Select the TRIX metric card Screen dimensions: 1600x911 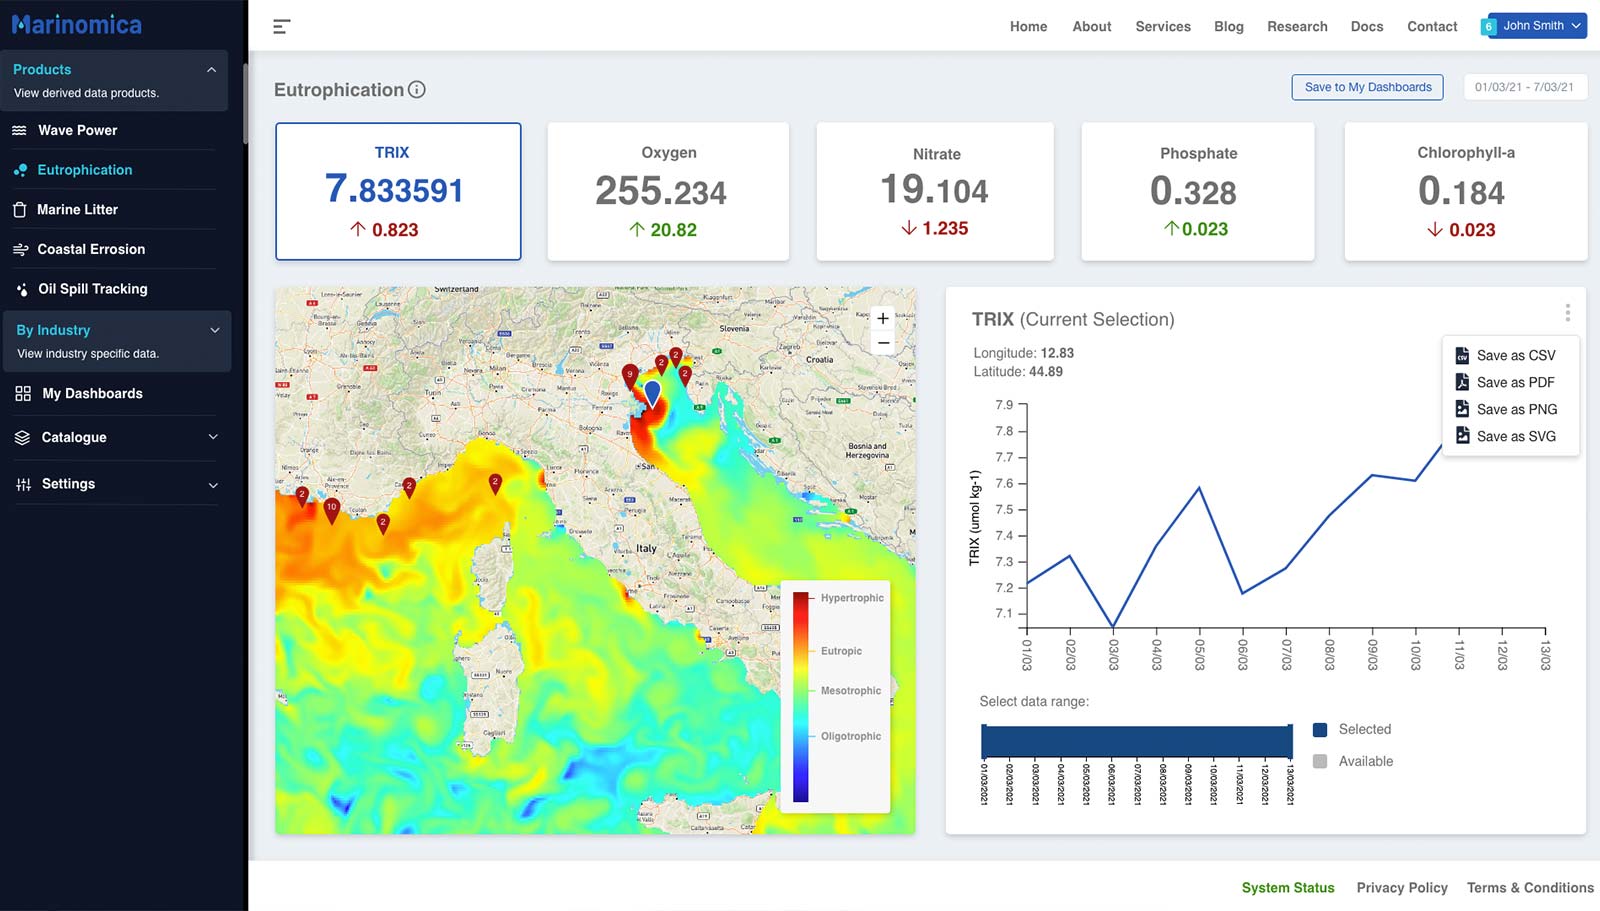pyautogui.click(x=398, y=191)
